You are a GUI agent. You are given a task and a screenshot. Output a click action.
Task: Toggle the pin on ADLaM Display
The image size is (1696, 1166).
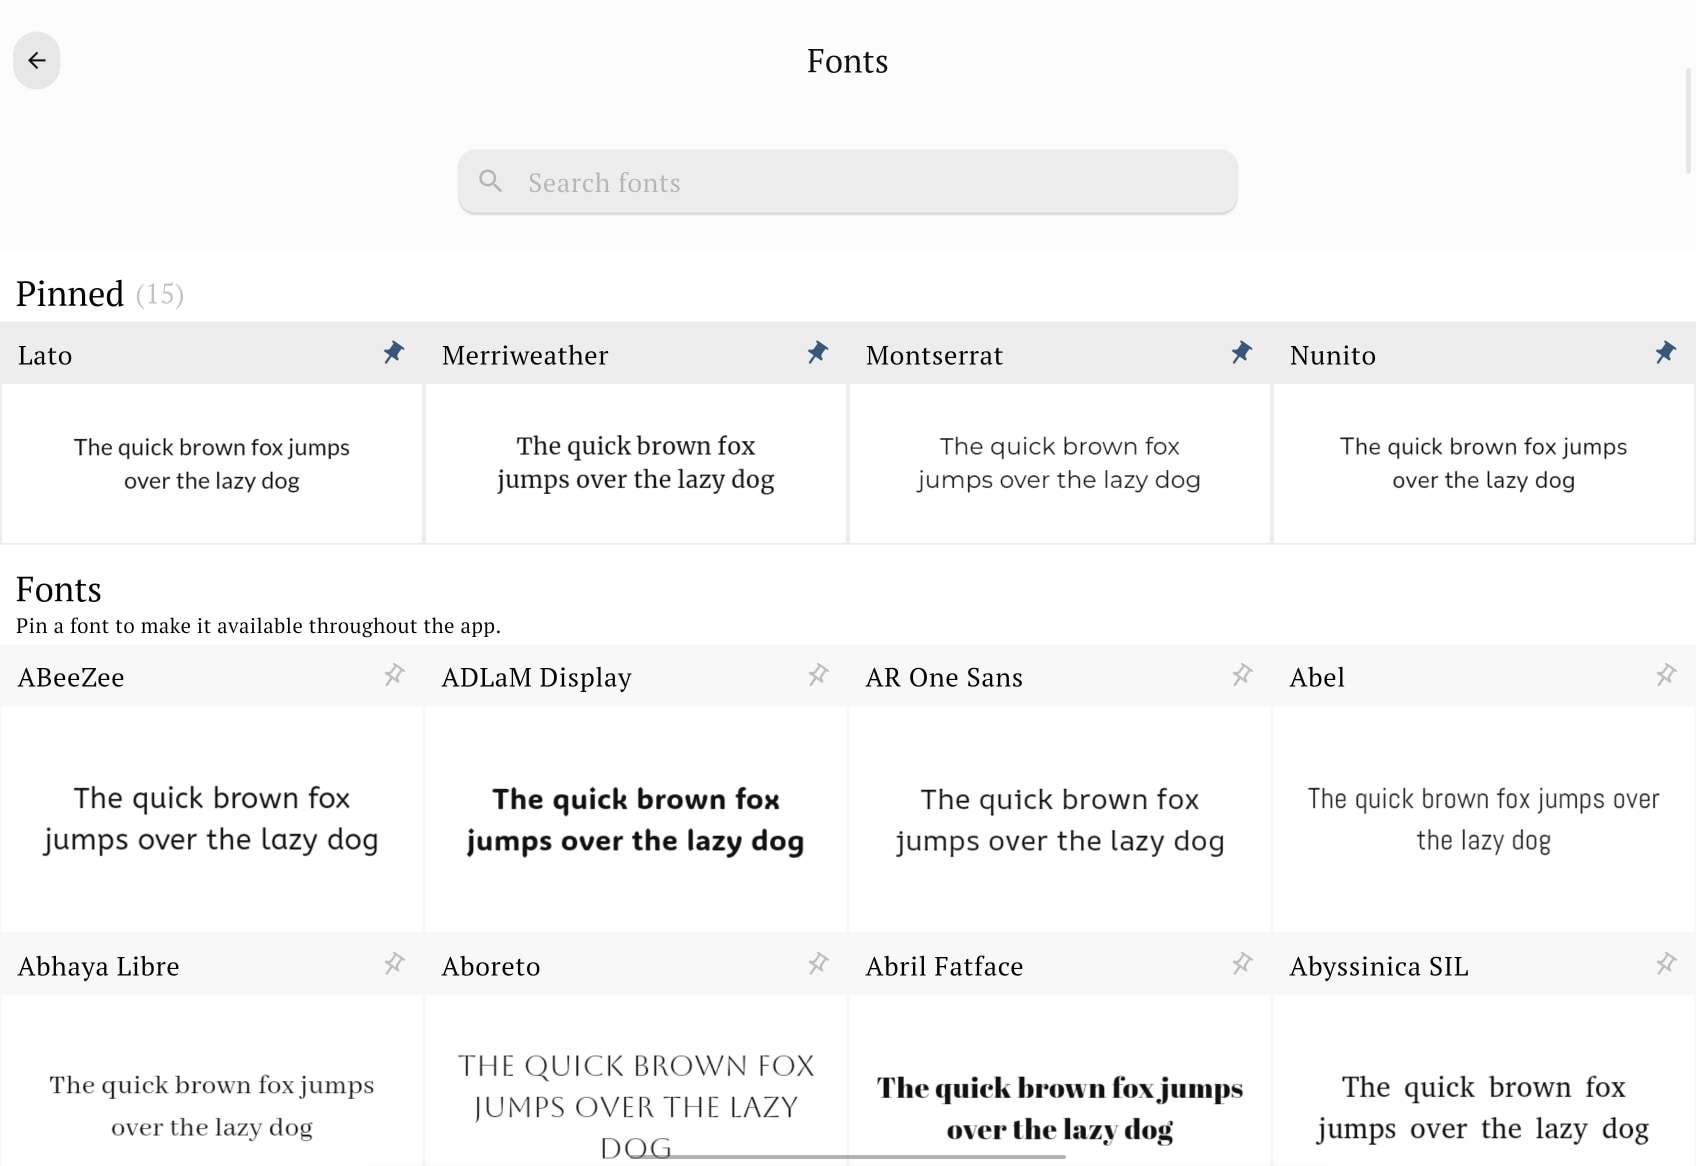click(818, 675)
